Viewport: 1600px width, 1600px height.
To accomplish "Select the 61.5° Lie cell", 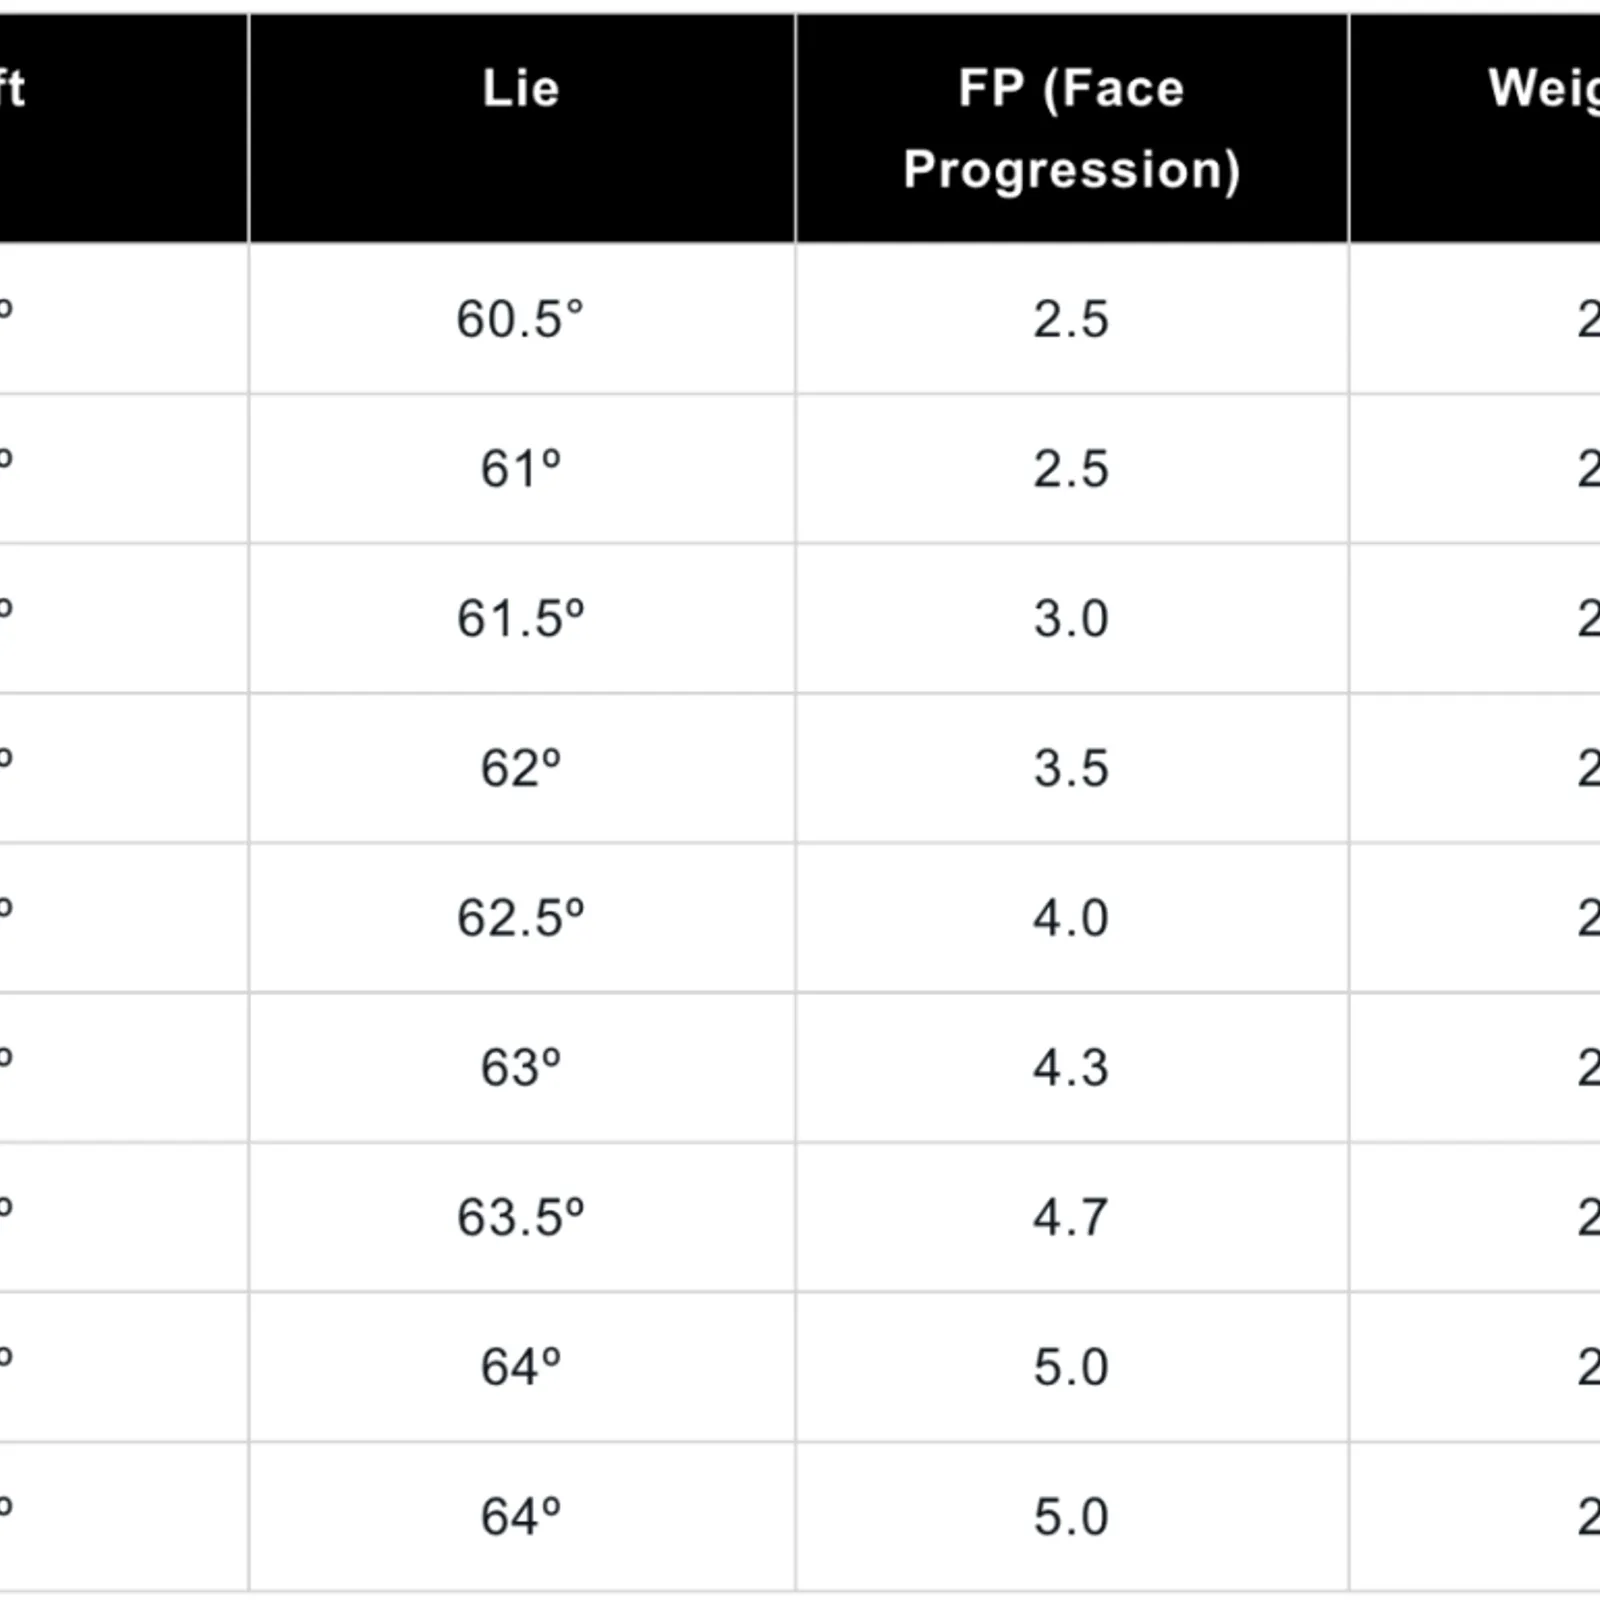I will click(x=520, y=619).
